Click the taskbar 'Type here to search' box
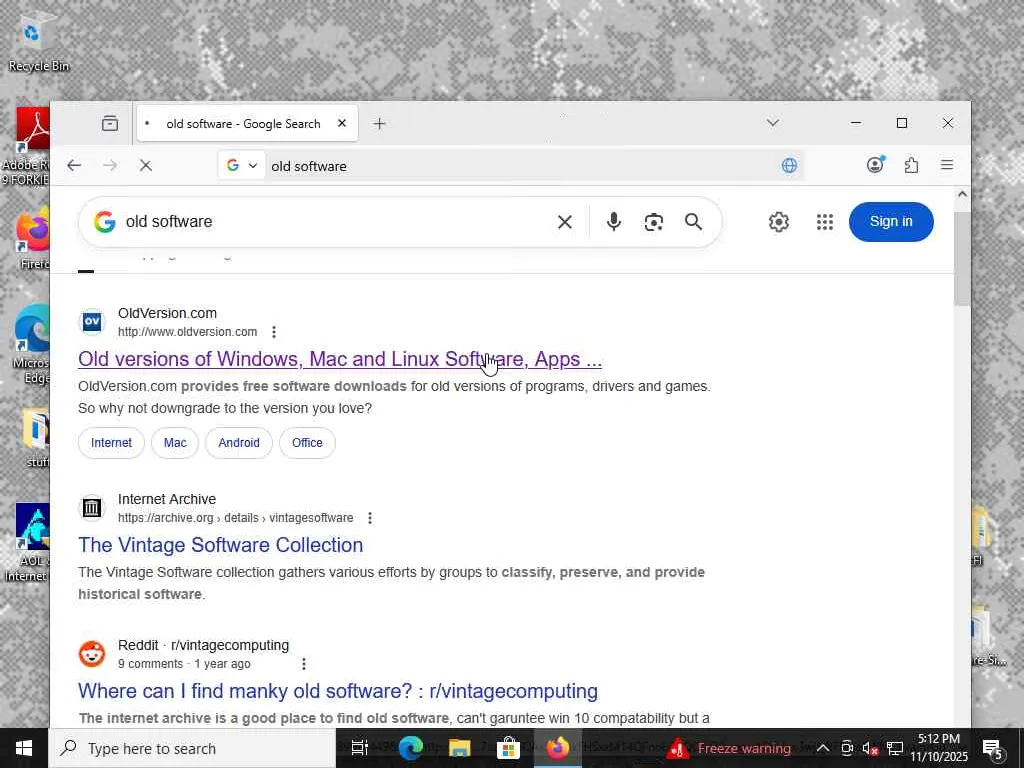This screenshot has width=1024, height=768. [193, 748]
